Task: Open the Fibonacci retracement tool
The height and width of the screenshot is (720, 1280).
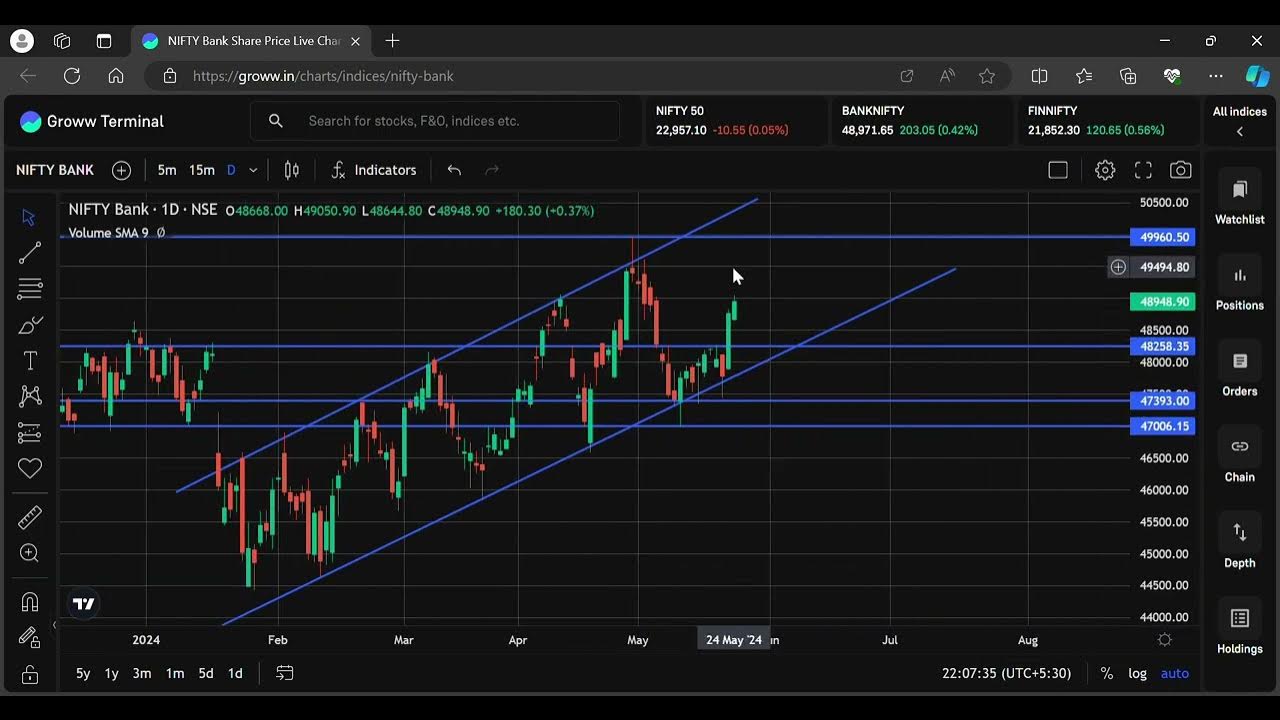Action: click(29, 289)
